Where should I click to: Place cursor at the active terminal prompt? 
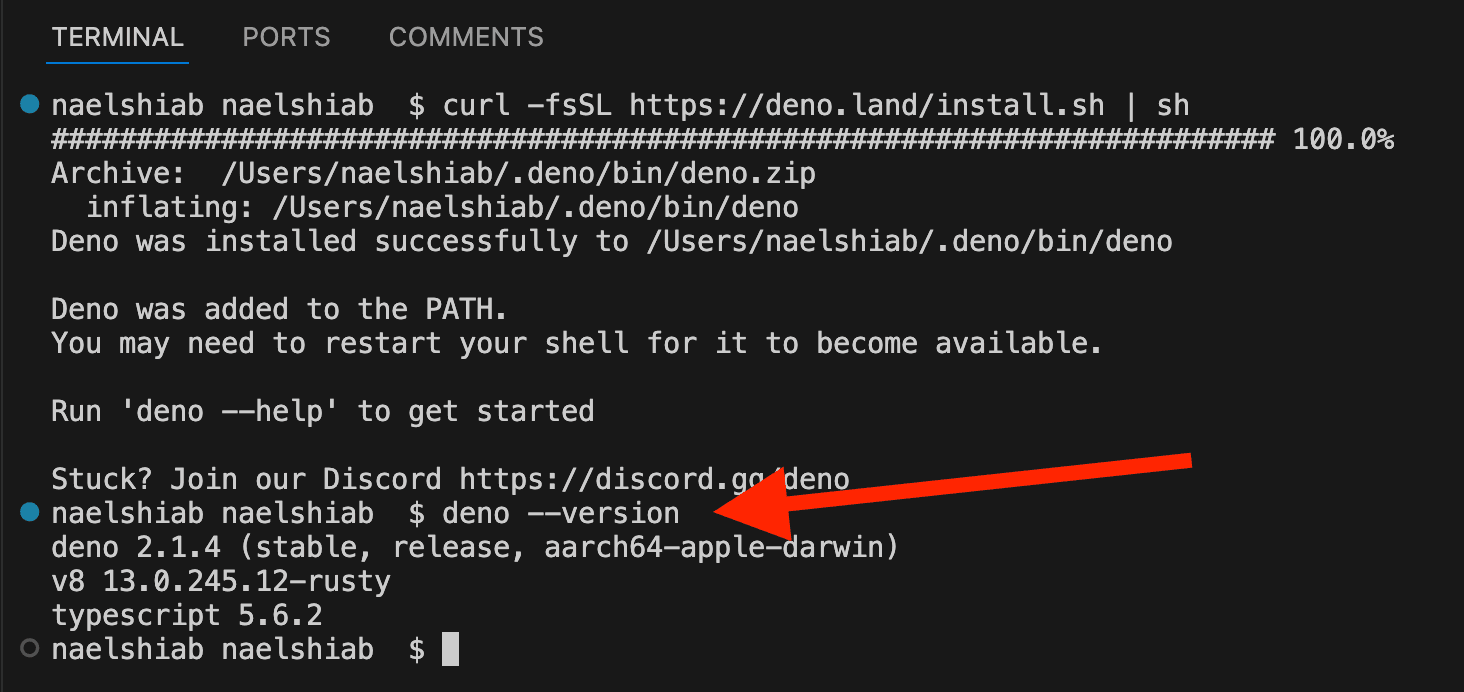point(451,648)
